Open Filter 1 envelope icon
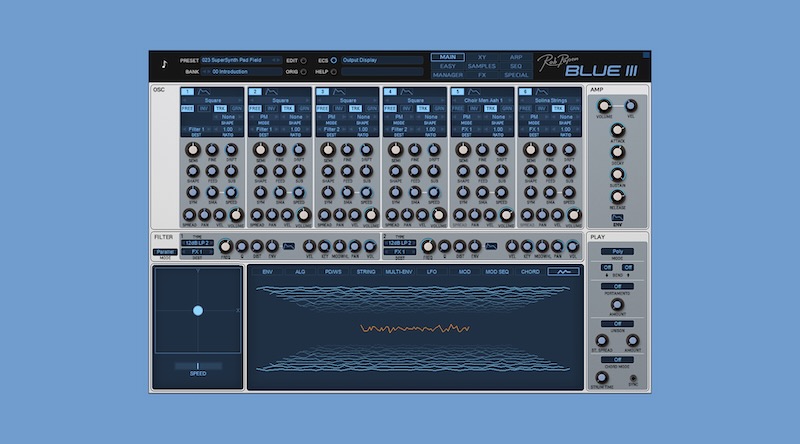 coord(289,246)
